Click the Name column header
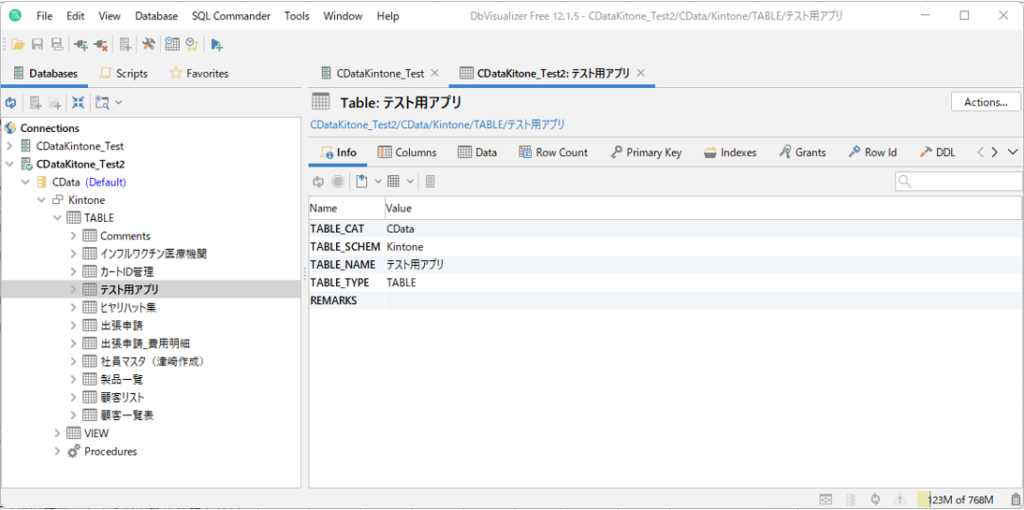Viewport: 1024px width, 510px height. point(347,208)
